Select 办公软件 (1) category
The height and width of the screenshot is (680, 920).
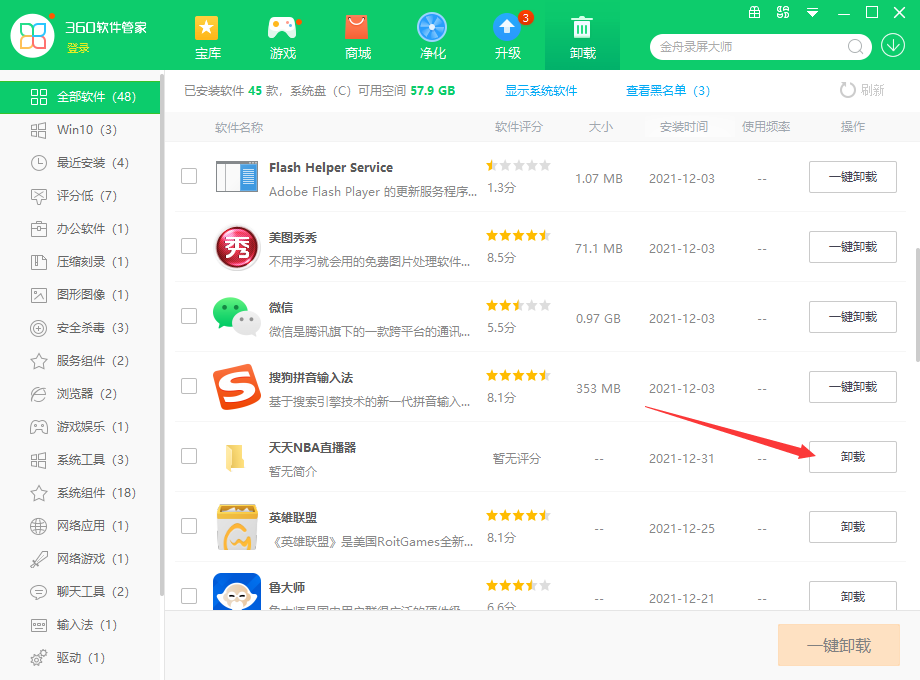pos(80,228)
